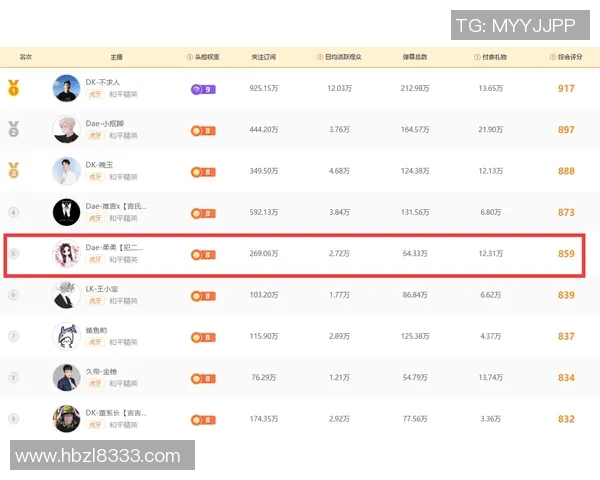The width and height of the screenshot is (600, 480).
Task: Click the silver second-place medal icon
Action: coord(13,129)
